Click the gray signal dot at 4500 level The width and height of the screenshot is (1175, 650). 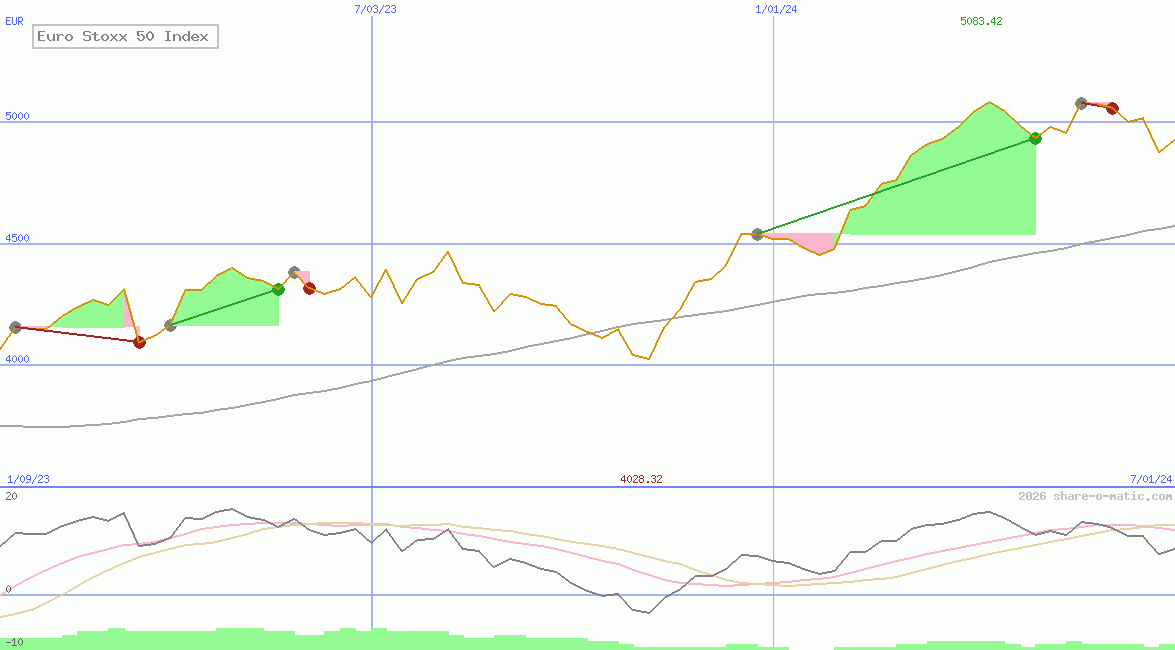[x=757, y=234]
